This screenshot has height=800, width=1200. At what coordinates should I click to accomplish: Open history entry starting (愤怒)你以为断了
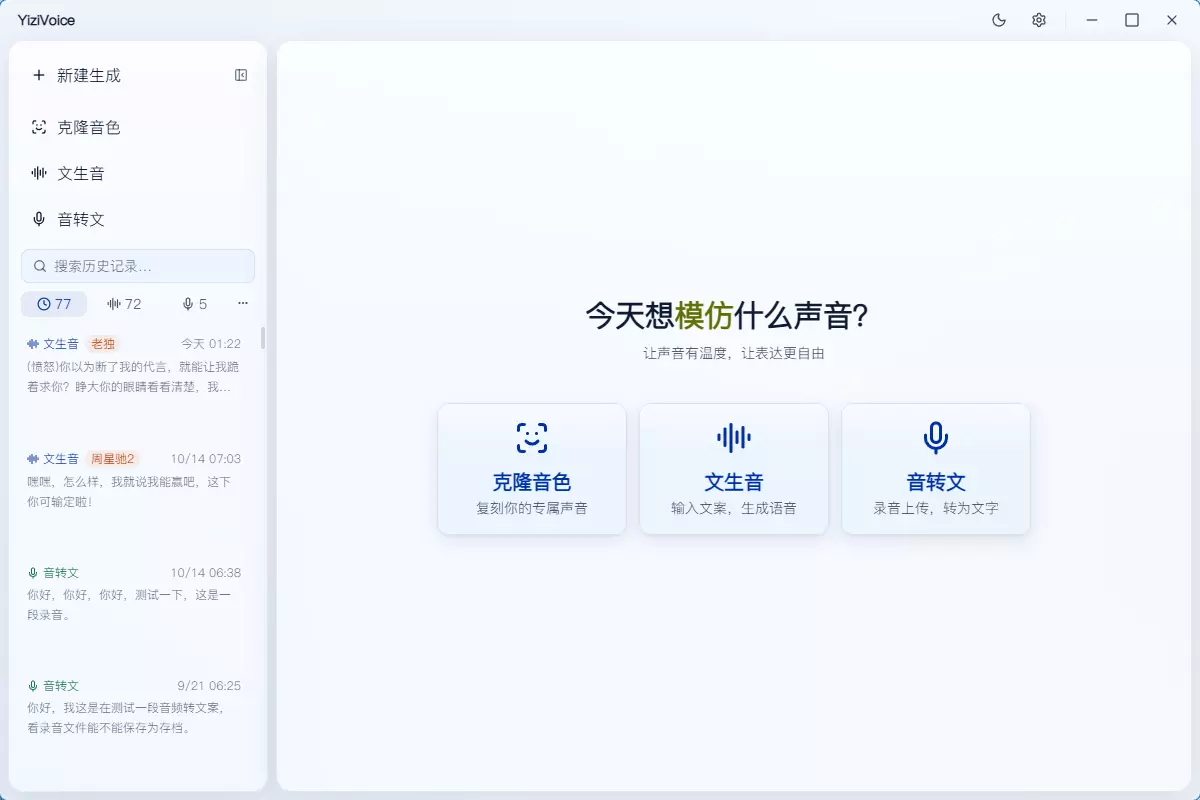134,376
